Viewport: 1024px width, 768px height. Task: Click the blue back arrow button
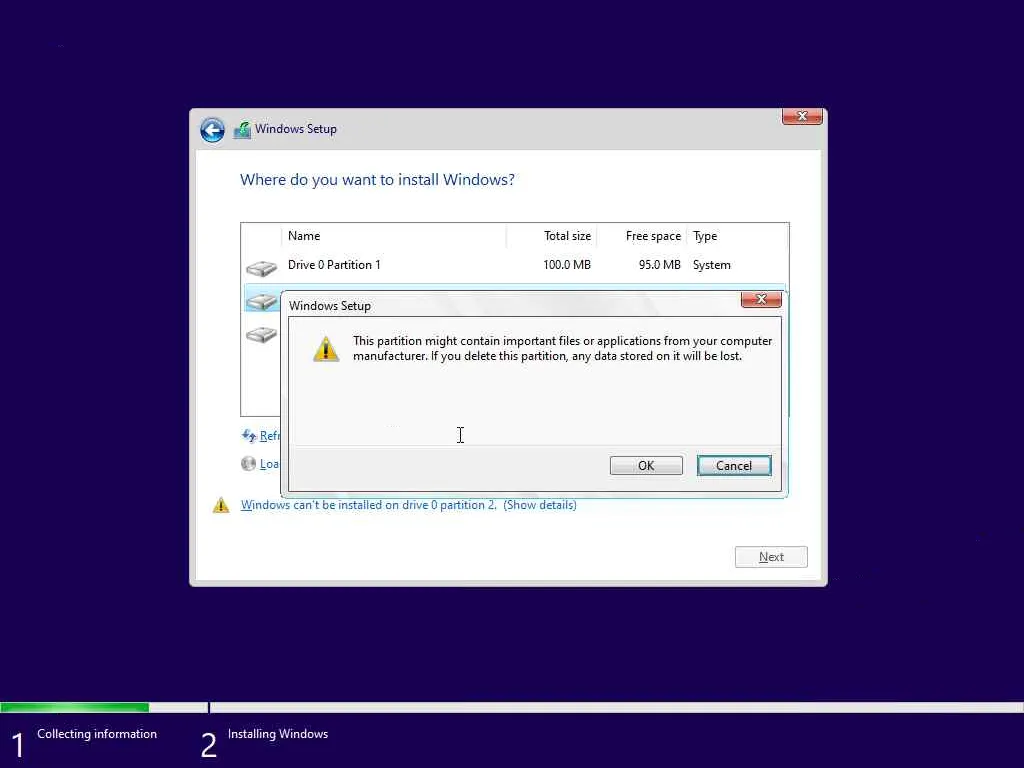point(212,130)
